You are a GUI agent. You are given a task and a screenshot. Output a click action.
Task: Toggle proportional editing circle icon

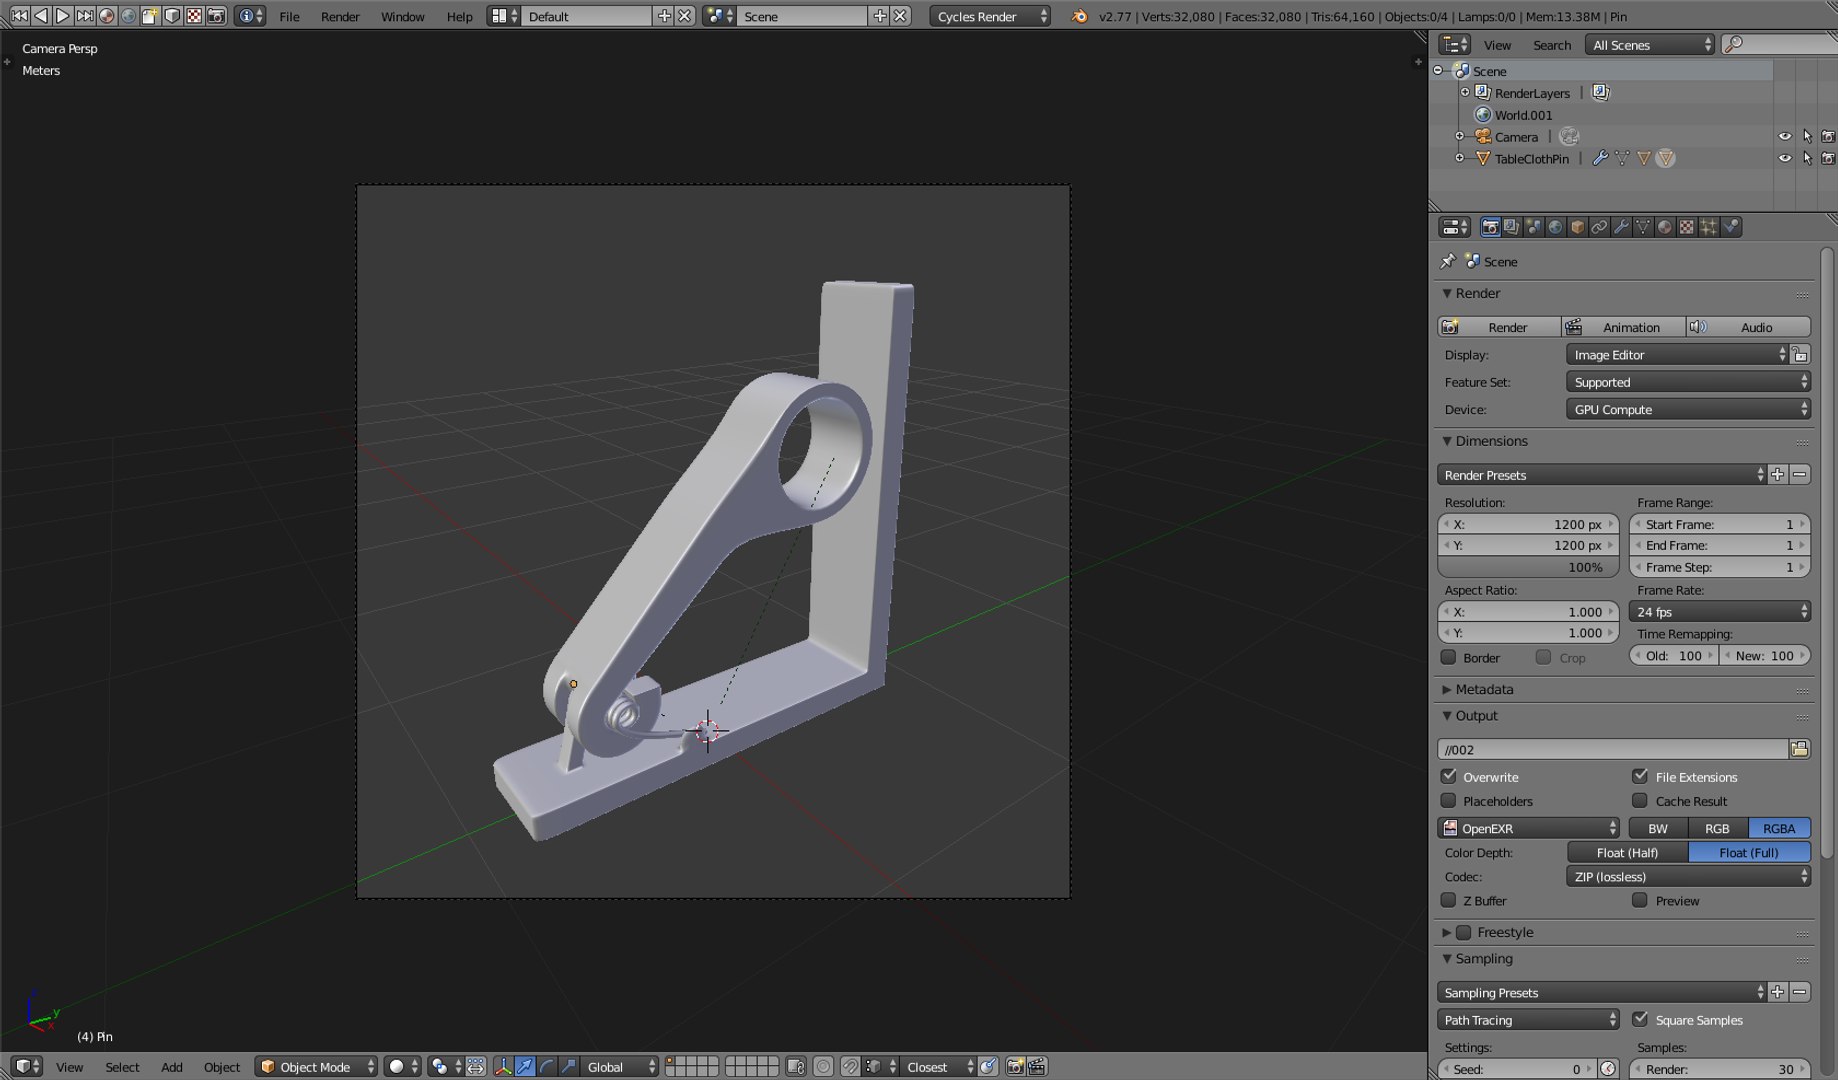823,1067
